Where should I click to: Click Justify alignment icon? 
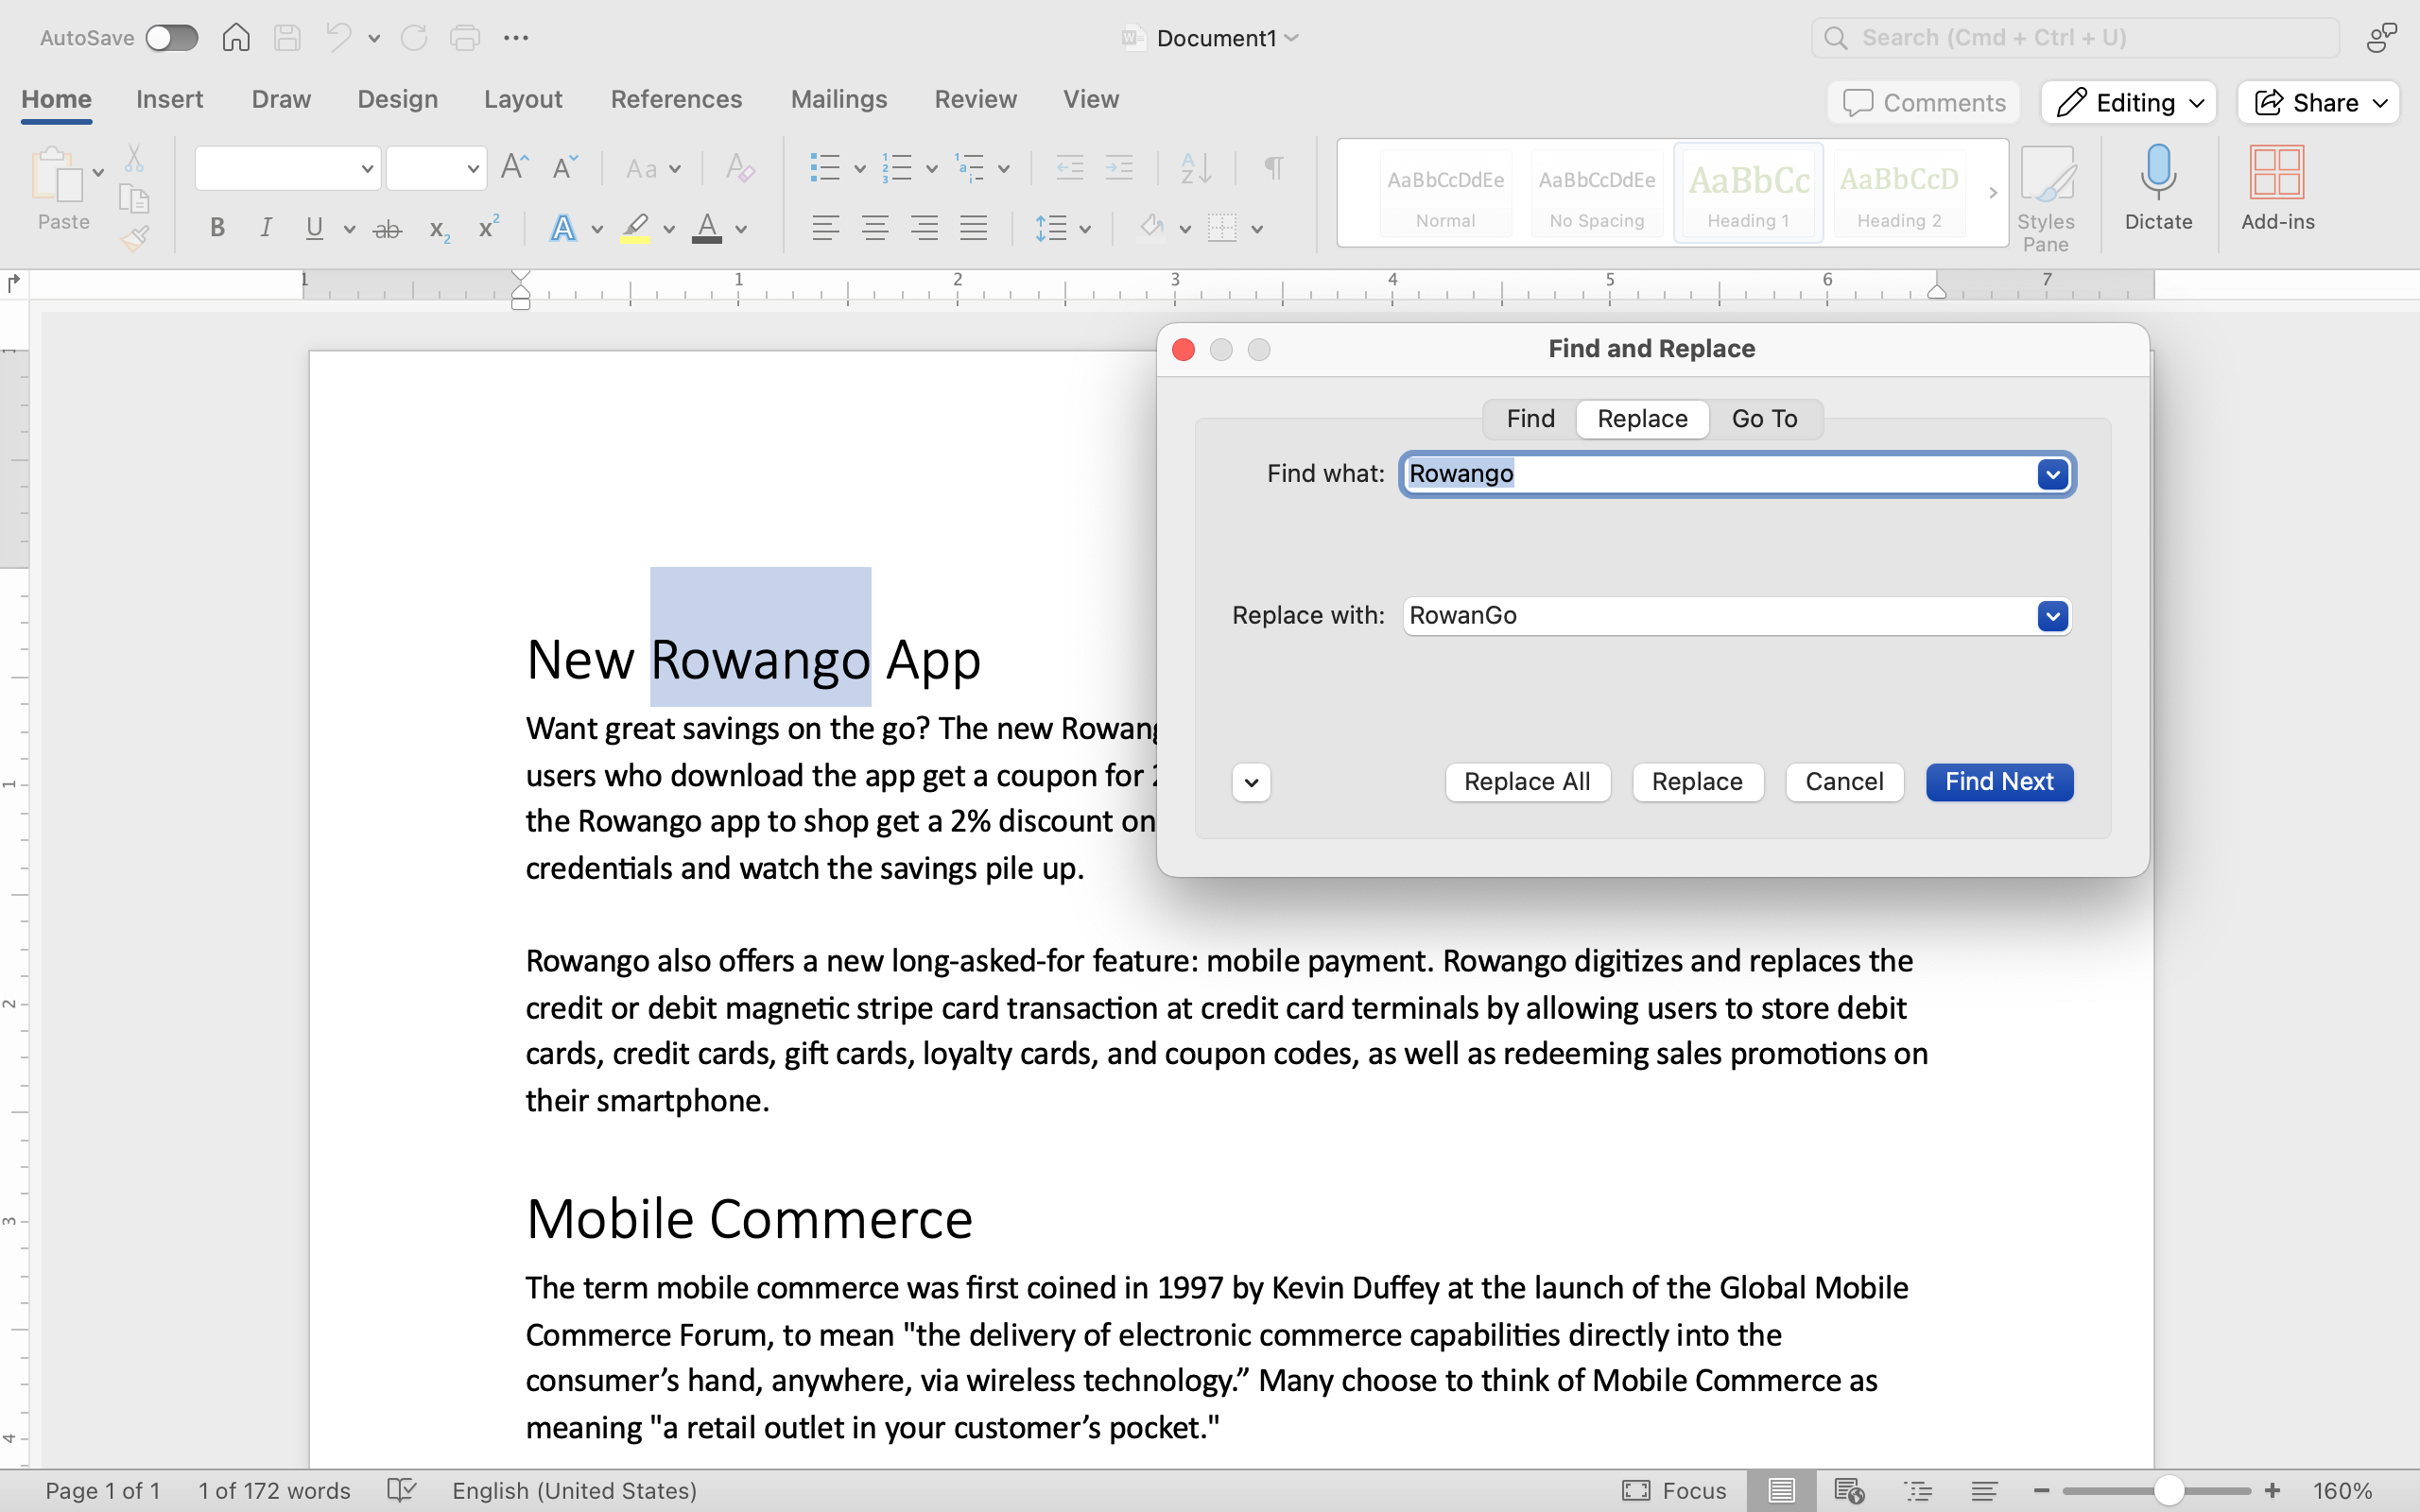coord(974,228)
